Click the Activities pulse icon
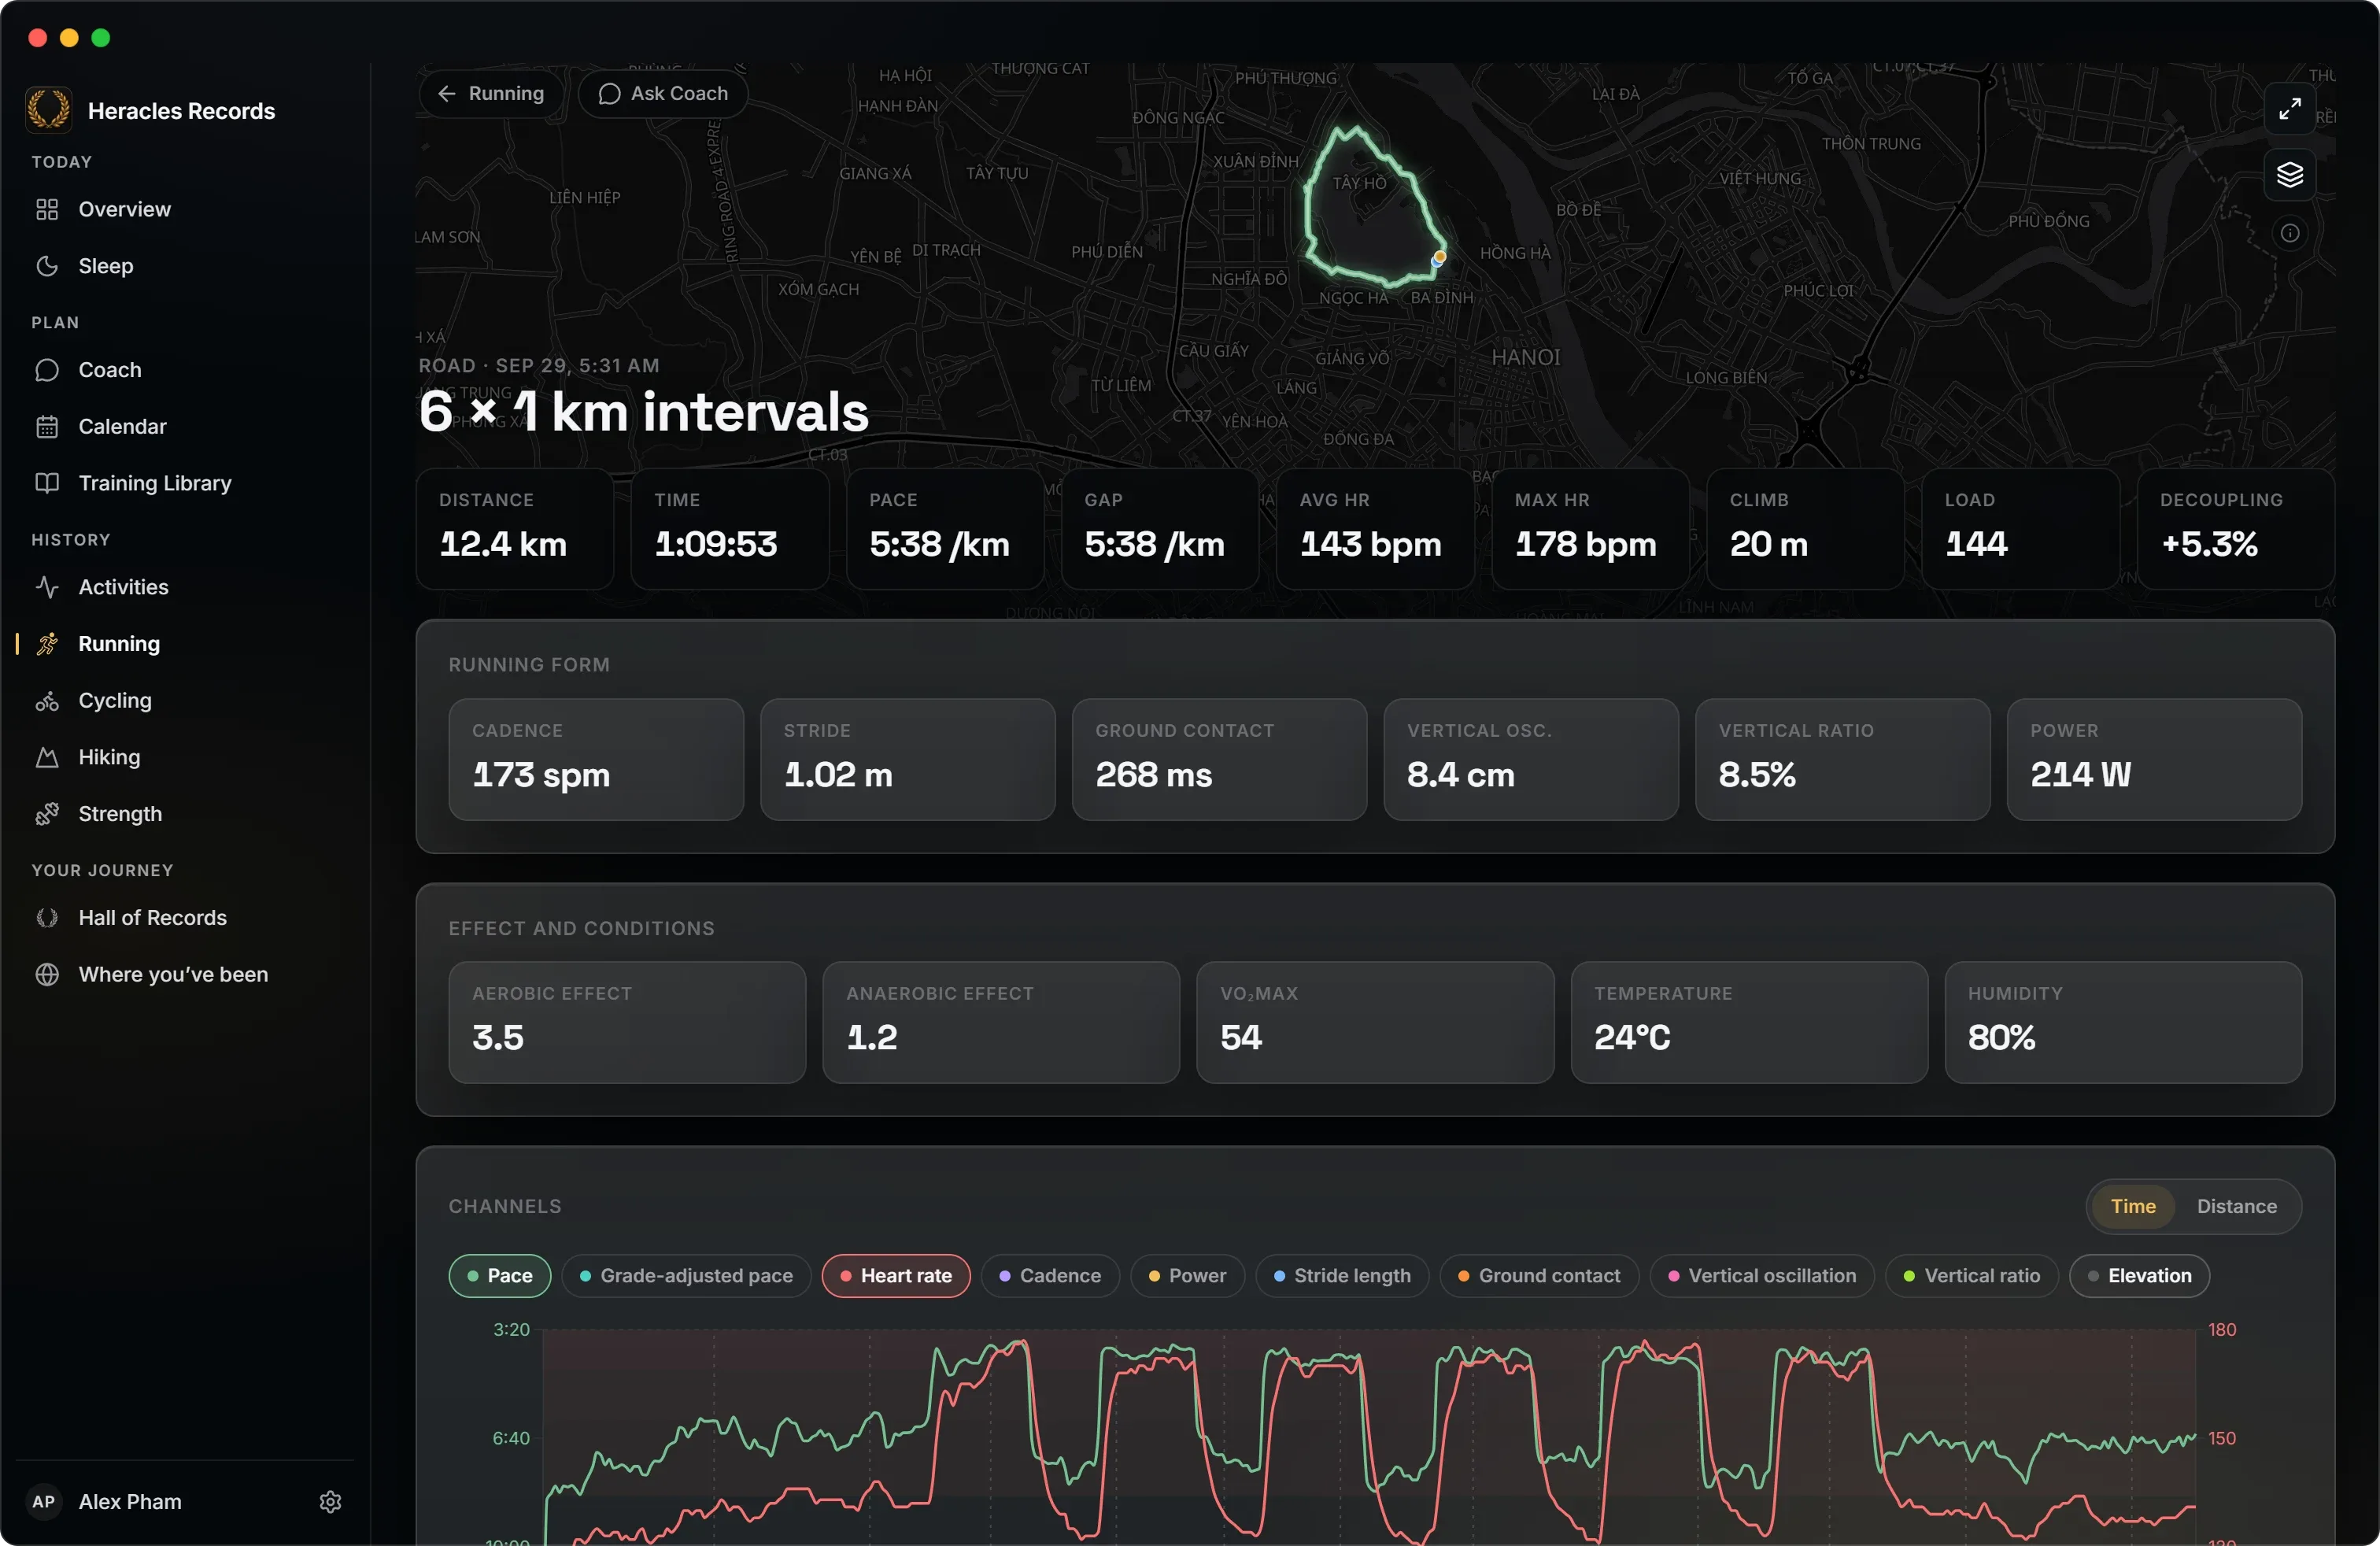Image resolution: width=2380 pixels, height=1546 pixels. pyautogui.click(x=47, y=587)
